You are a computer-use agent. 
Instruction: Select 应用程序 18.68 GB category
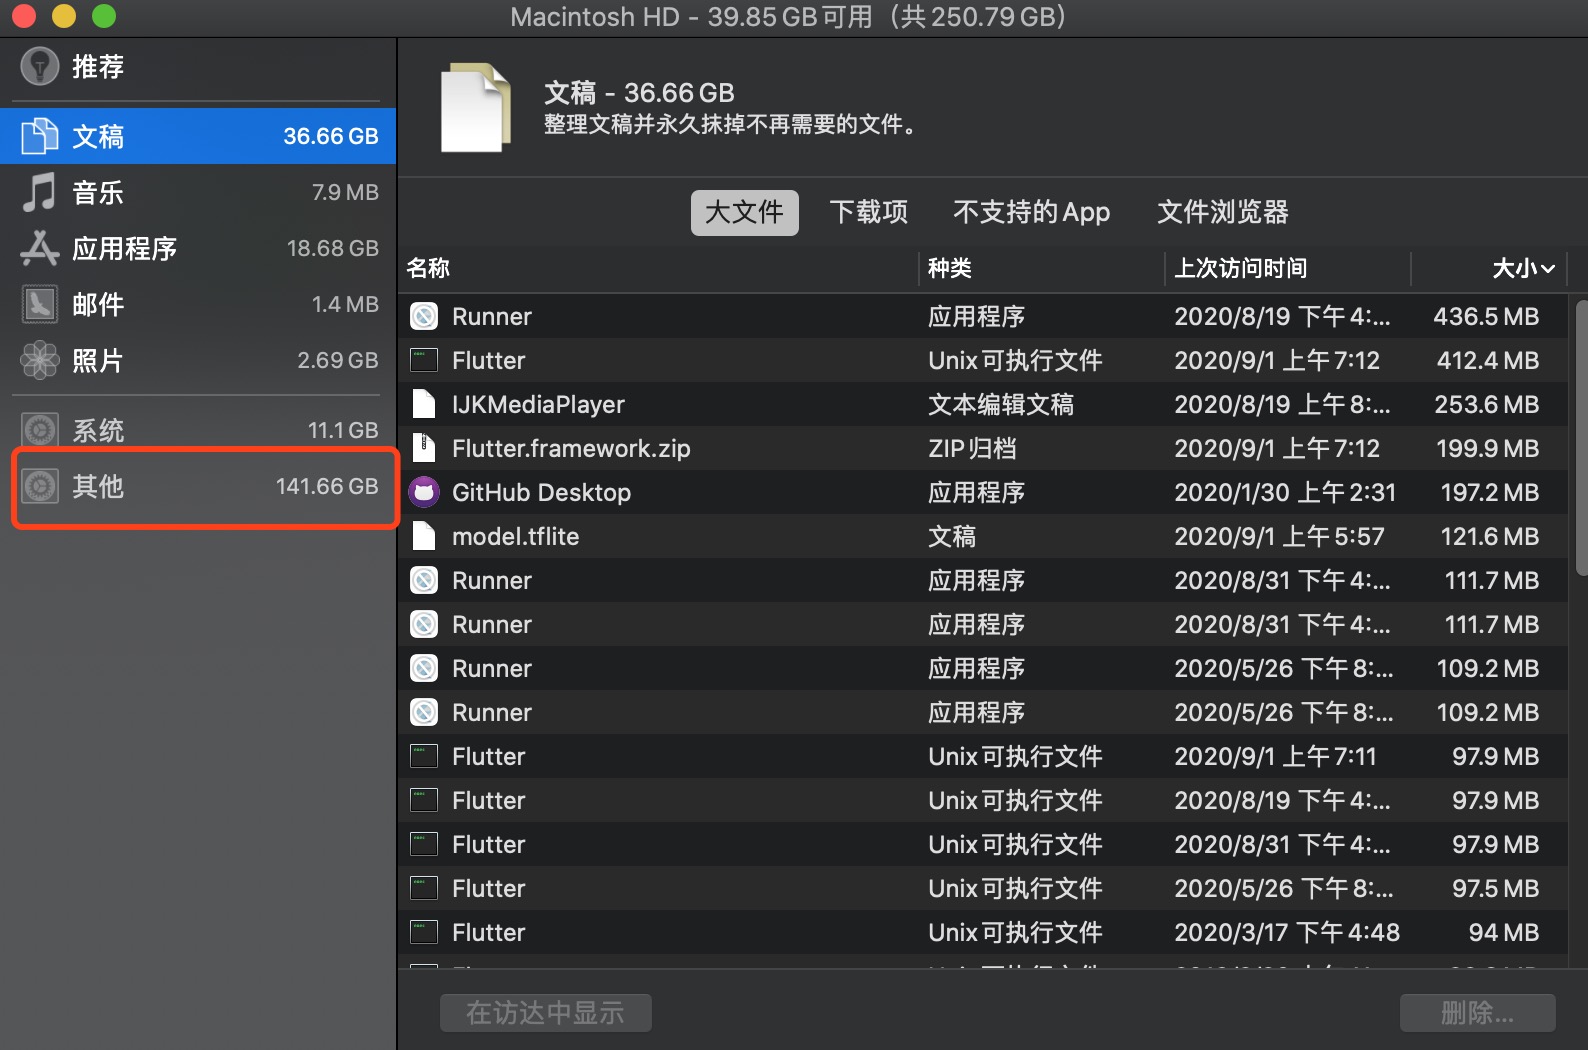198,248
